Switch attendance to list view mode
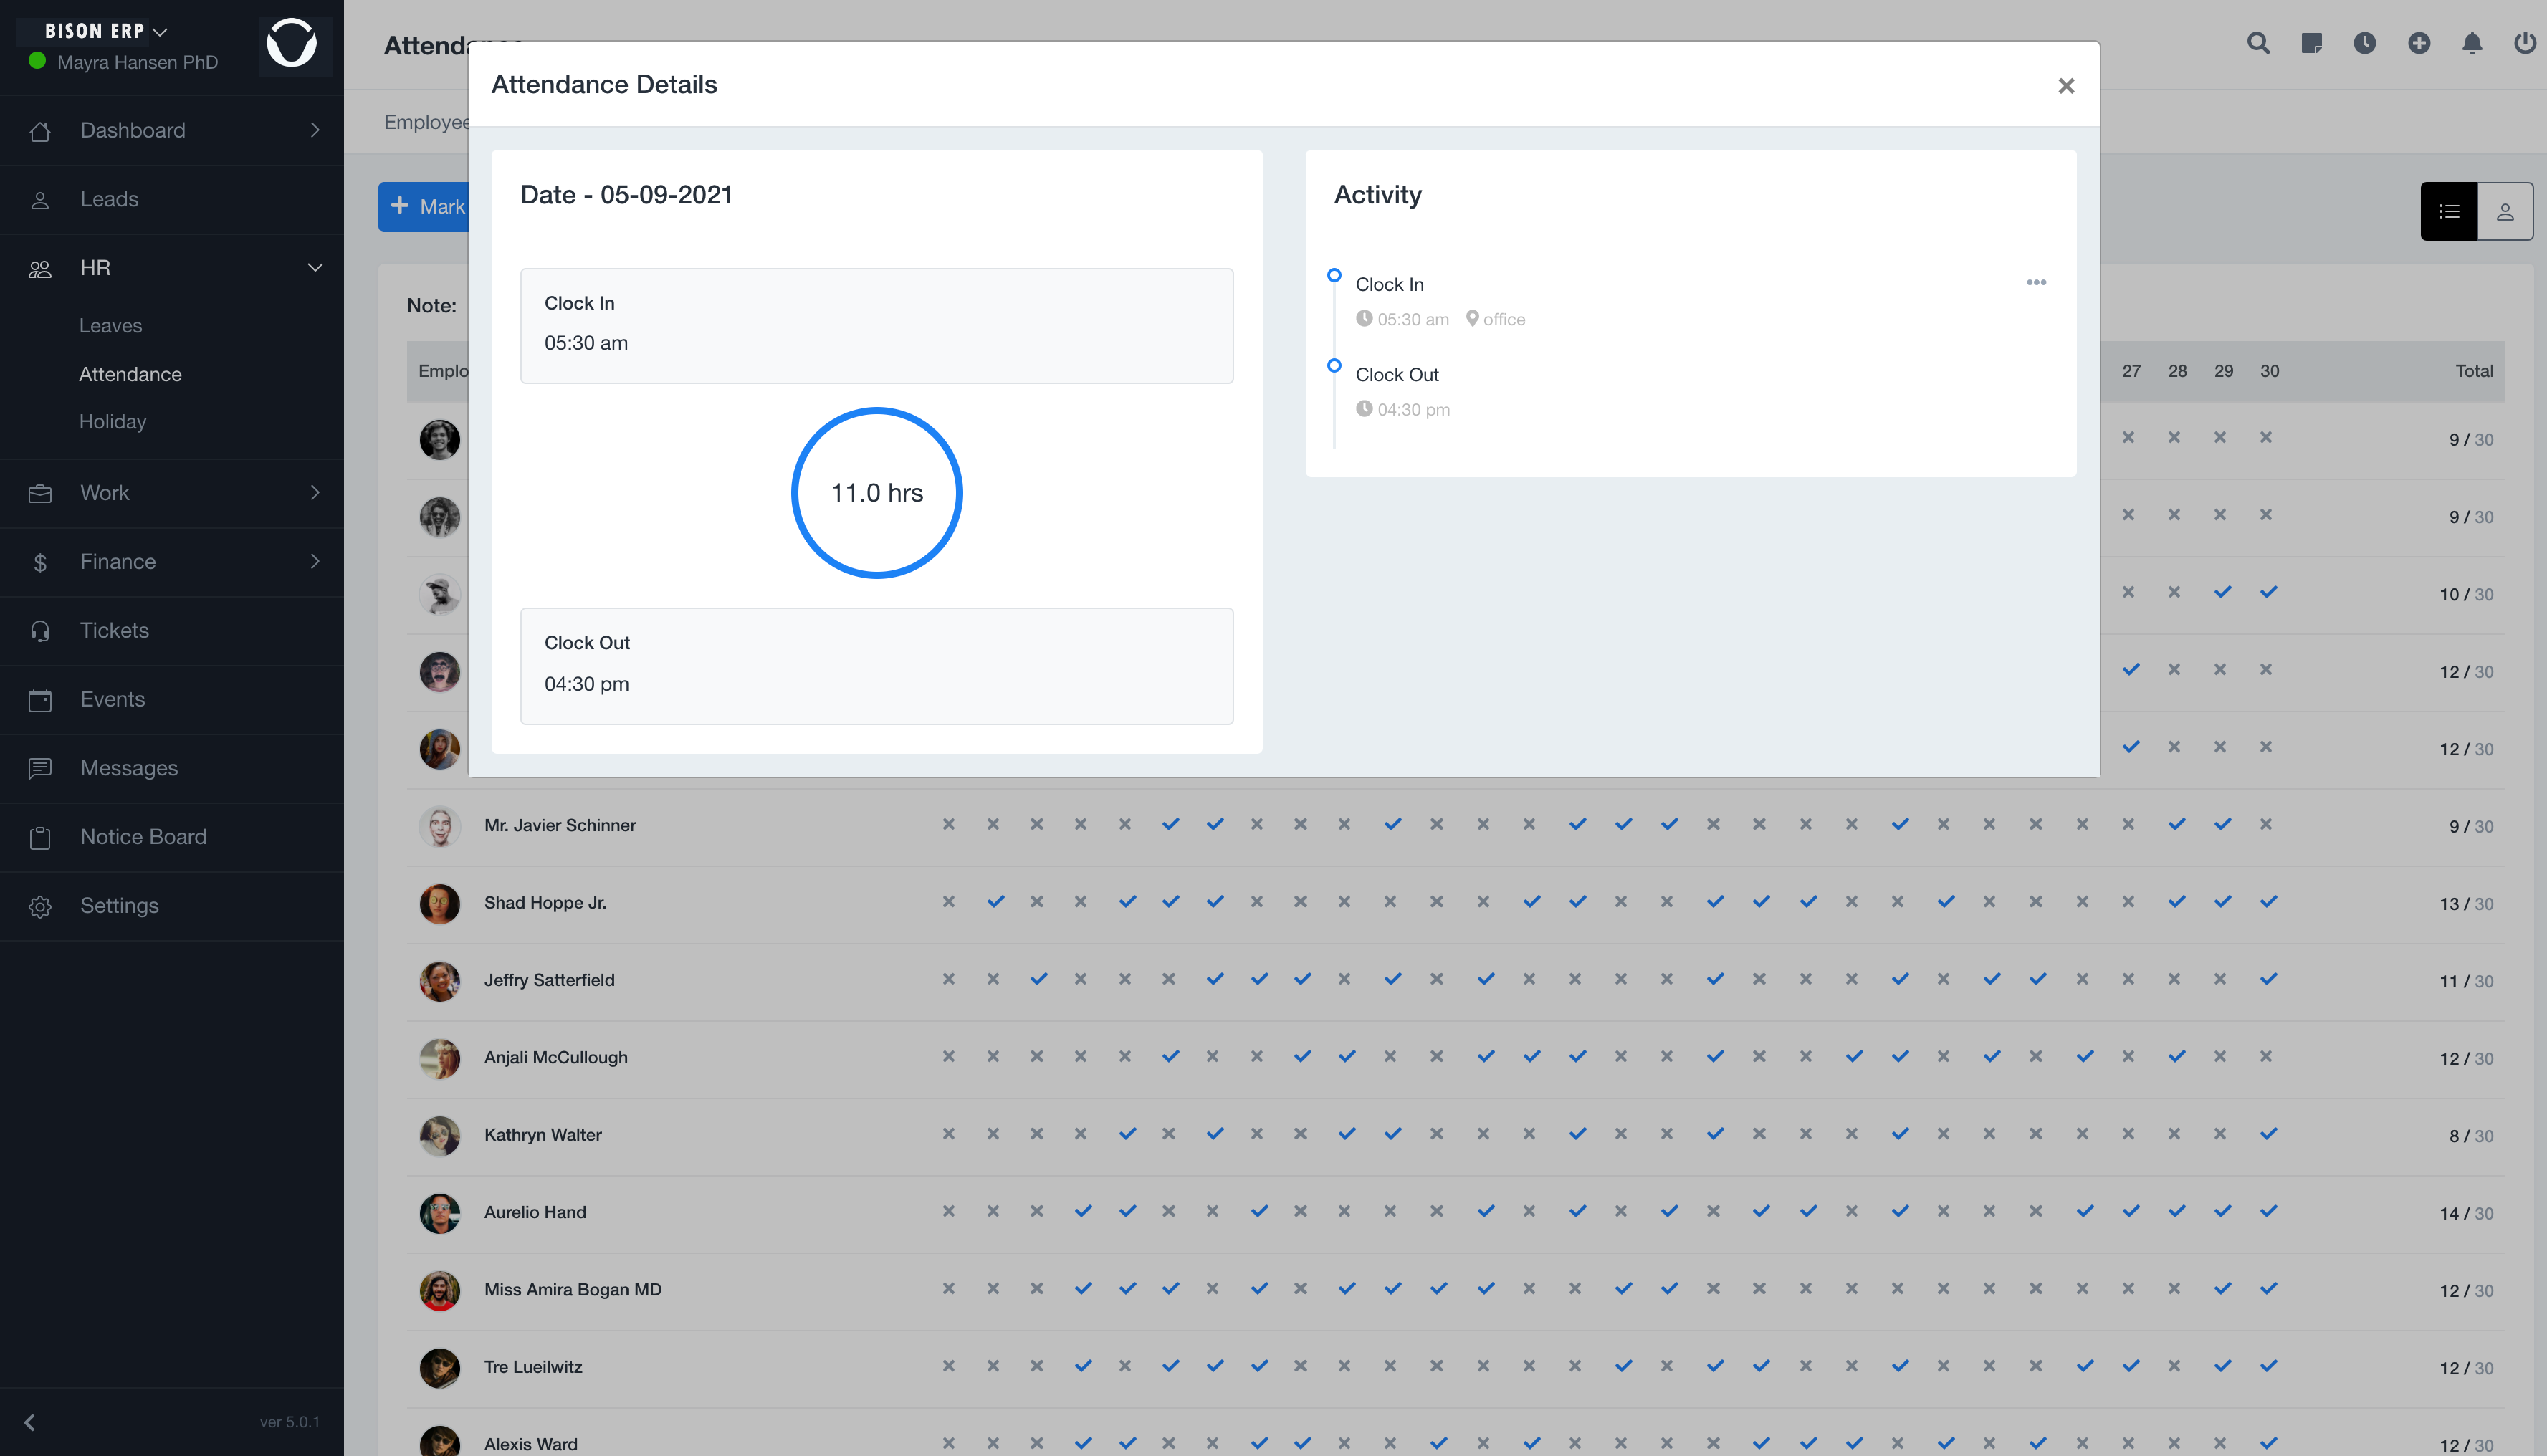Screen dimensions: 2547x1456 click(x=2449, y=211)
